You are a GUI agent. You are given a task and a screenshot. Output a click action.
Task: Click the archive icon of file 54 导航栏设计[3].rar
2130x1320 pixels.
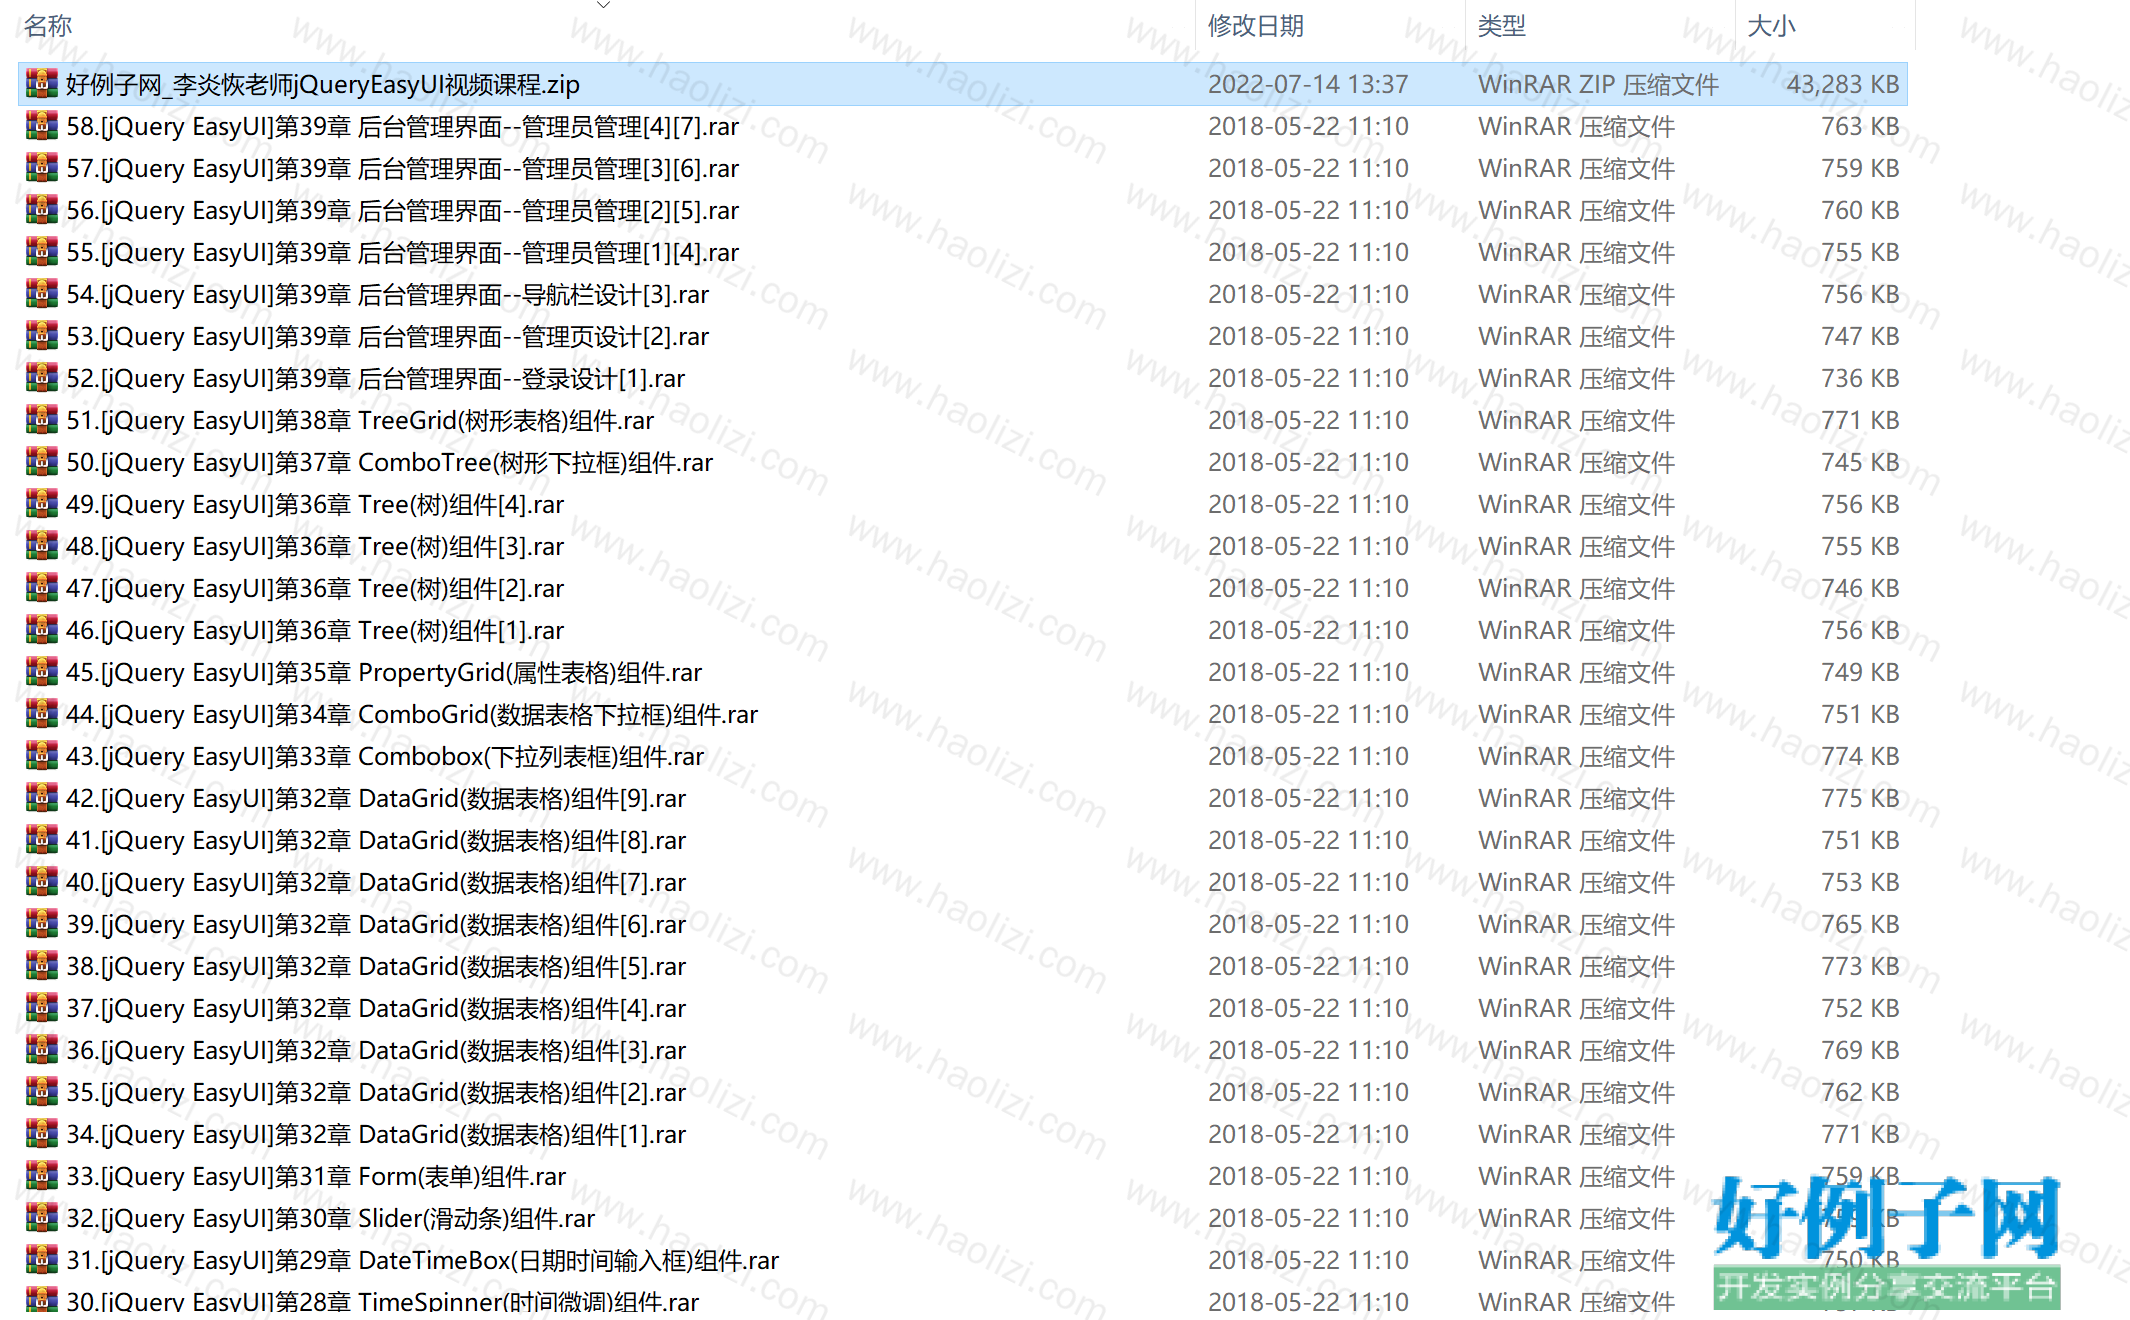pos(41,294)
